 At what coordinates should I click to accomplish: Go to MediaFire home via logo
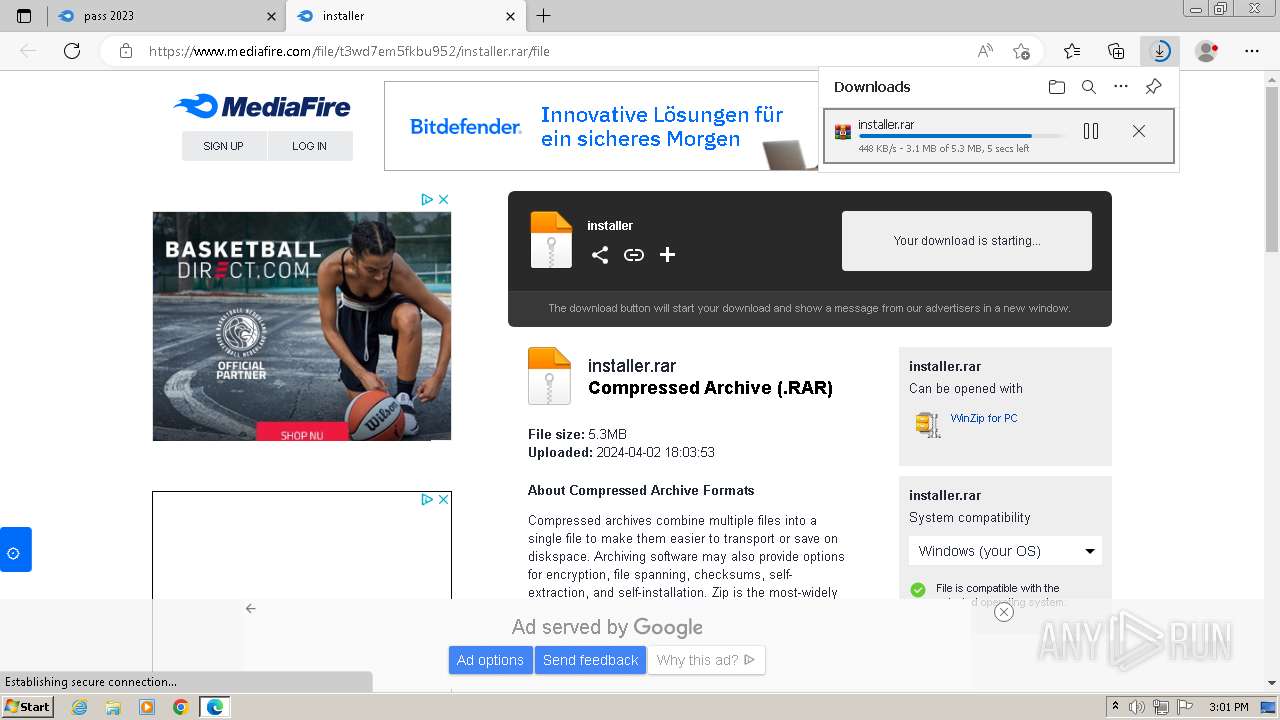[262, 106]
